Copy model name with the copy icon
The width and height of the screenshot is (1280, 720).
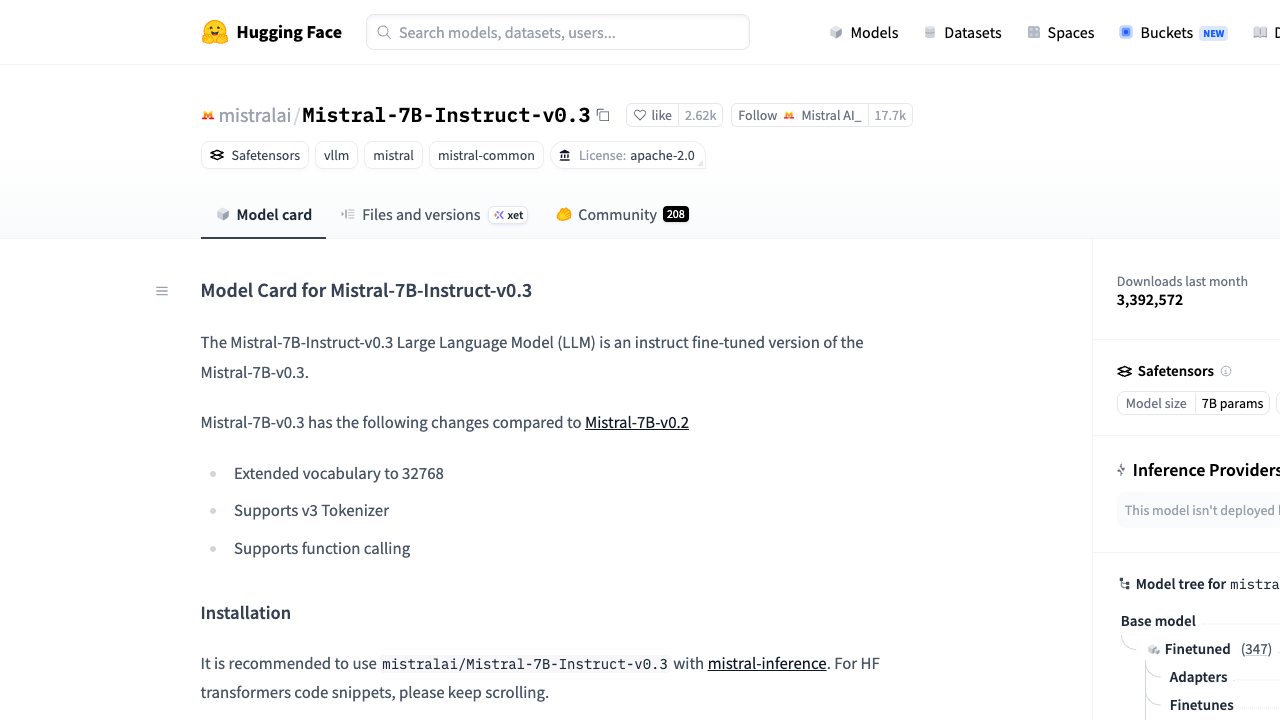603,115
